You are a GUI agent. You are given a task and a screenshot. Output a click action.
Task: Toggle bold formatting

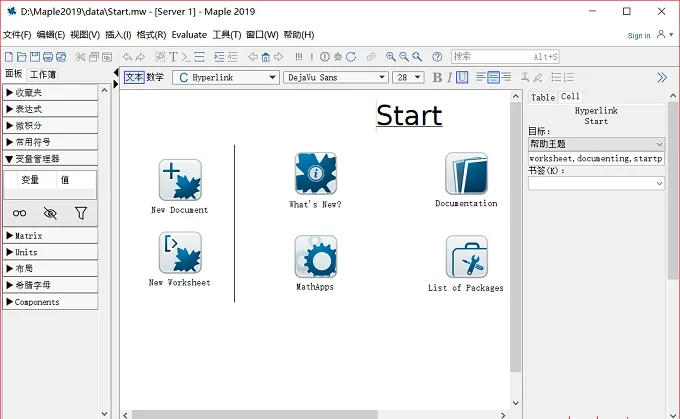(x=437, y=78)
